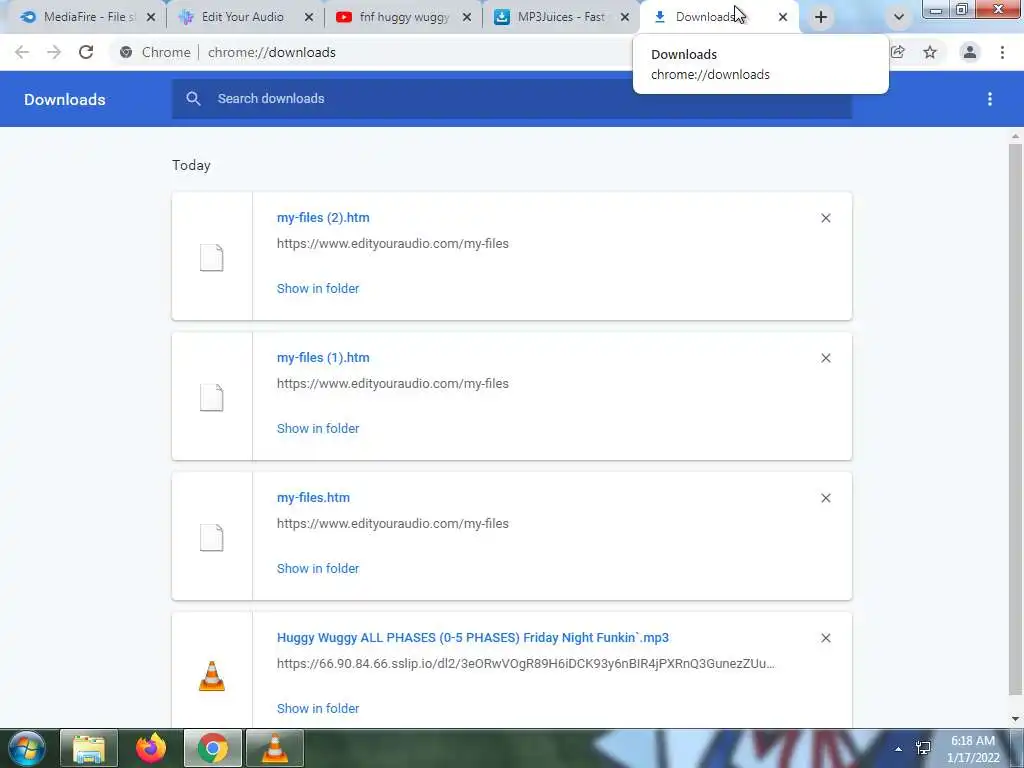Open VLC from the taskbar
Image resolution: width=1024 pixels, height=768 pixels.
pyautogui.click(x=275, y=748)
